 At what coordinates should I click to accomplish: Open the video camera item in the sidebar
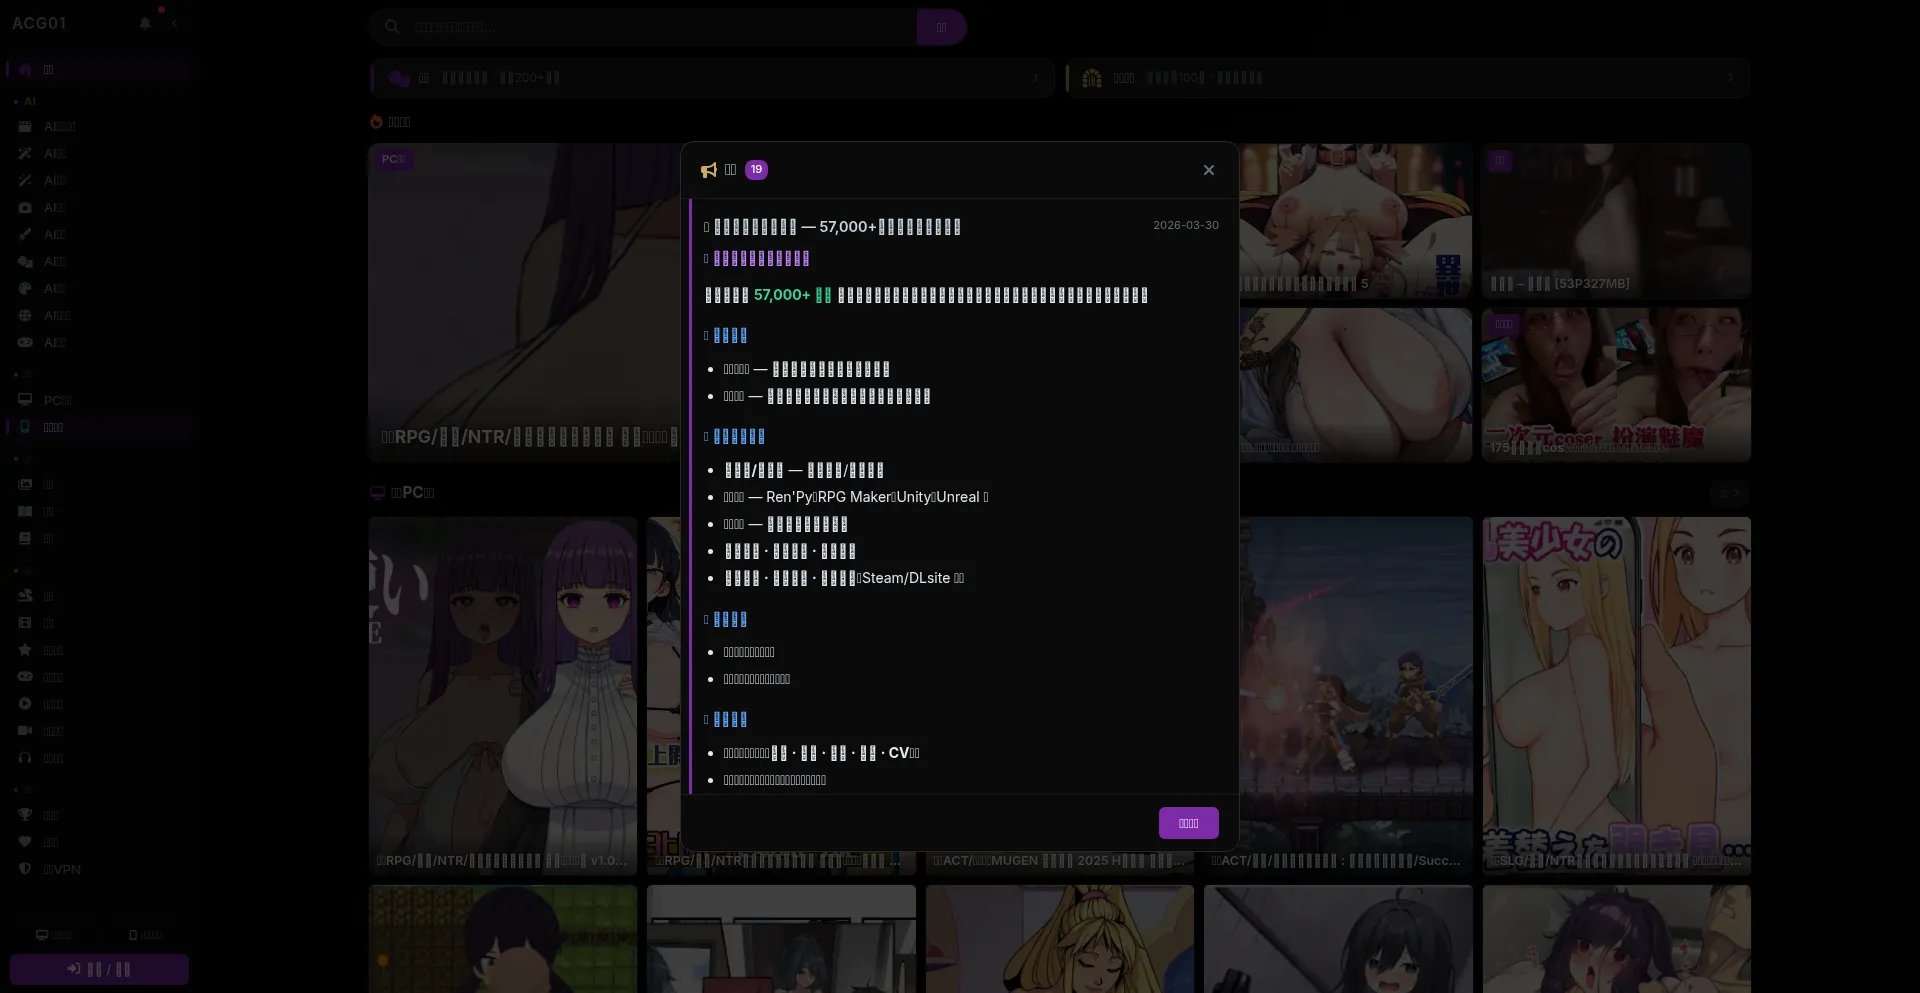pyautogui.click(x=99, y=731)
